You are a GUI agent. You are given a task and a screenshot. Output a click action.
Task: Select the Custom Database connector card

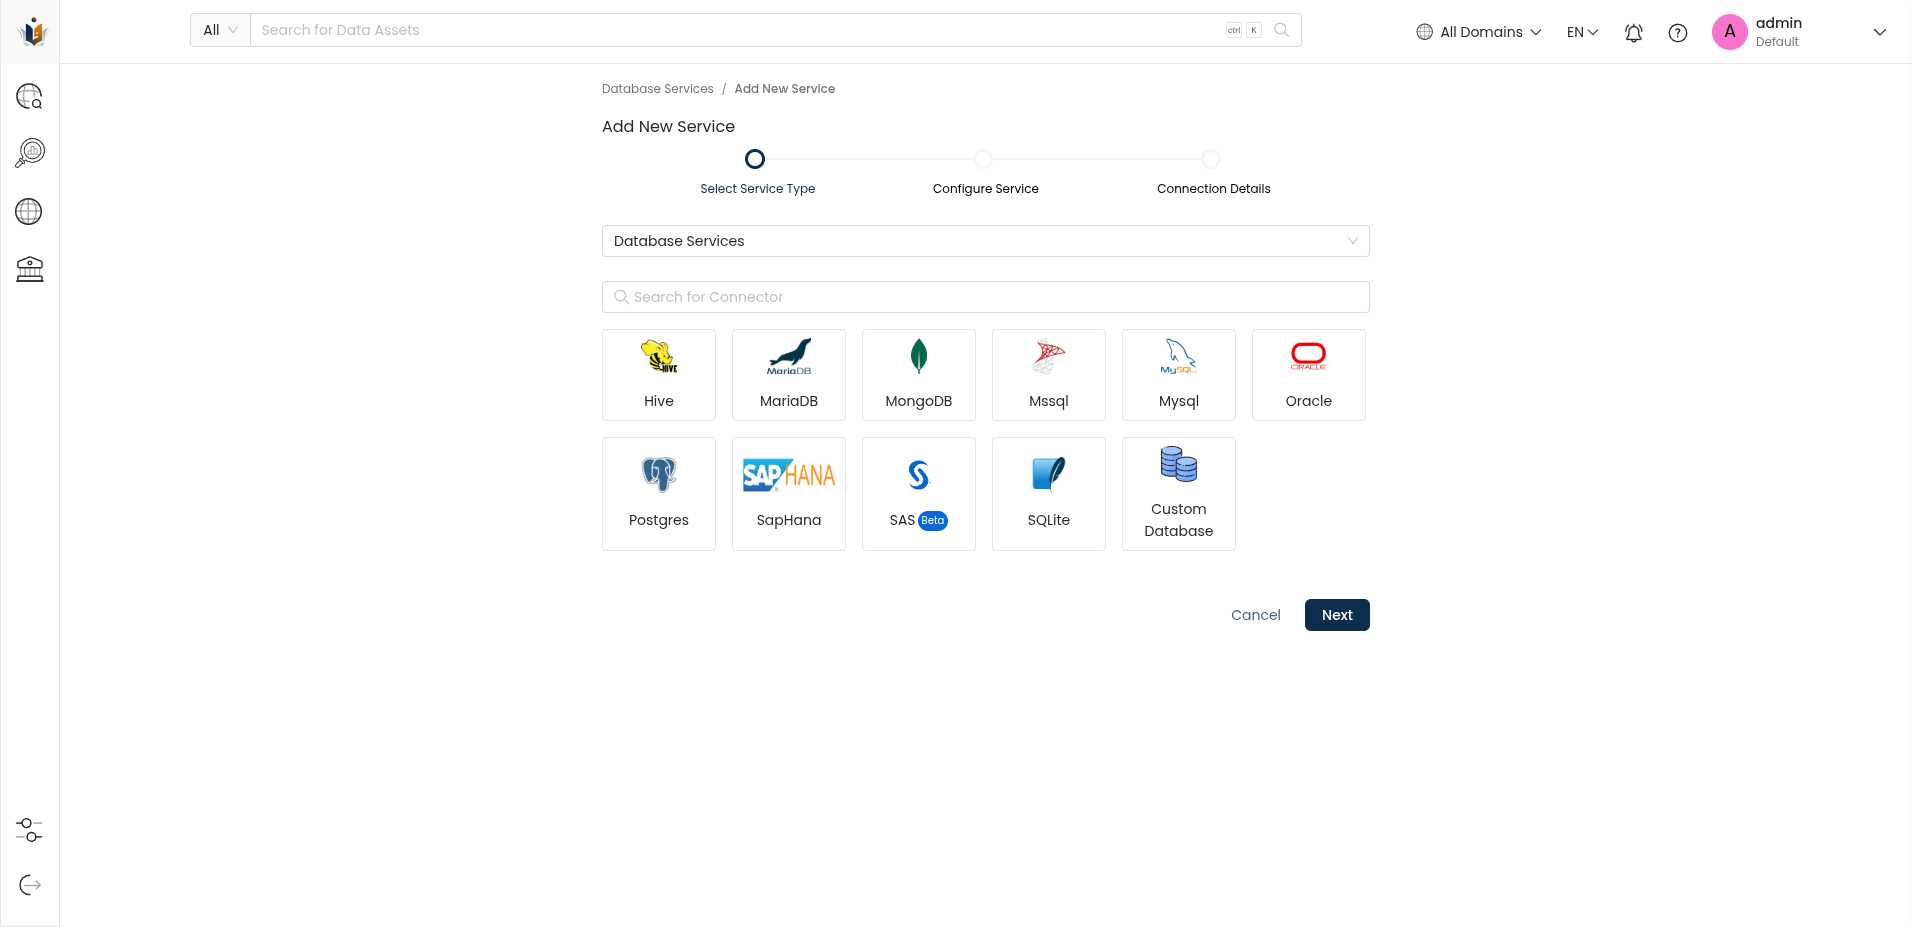coord(1179,494)
